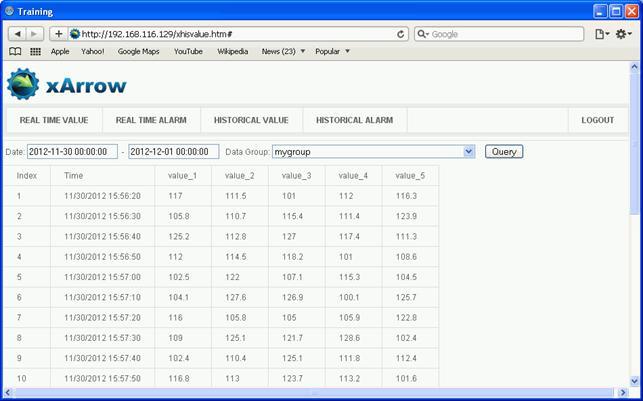Click the start date field 2012-11-30

click(72, 152)
